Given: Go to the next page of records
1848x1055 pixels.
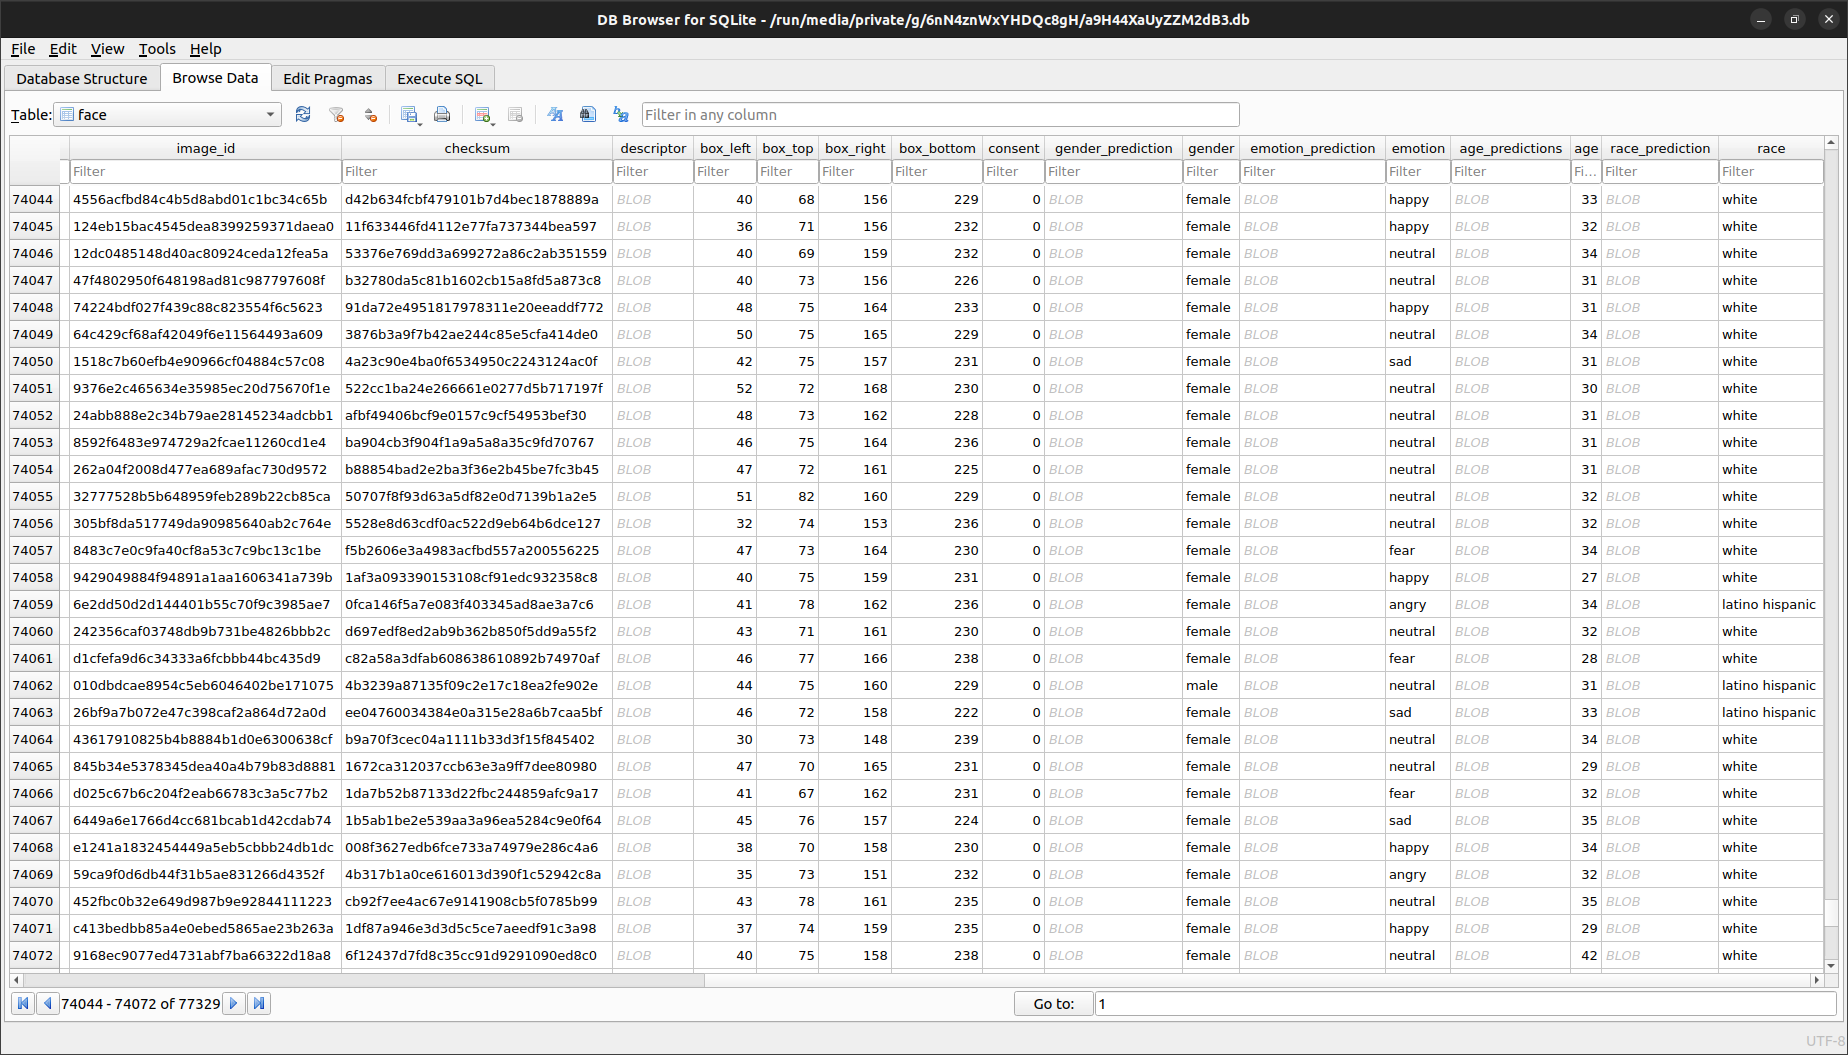Looking at the screenshot, I should pos(234,1003).
